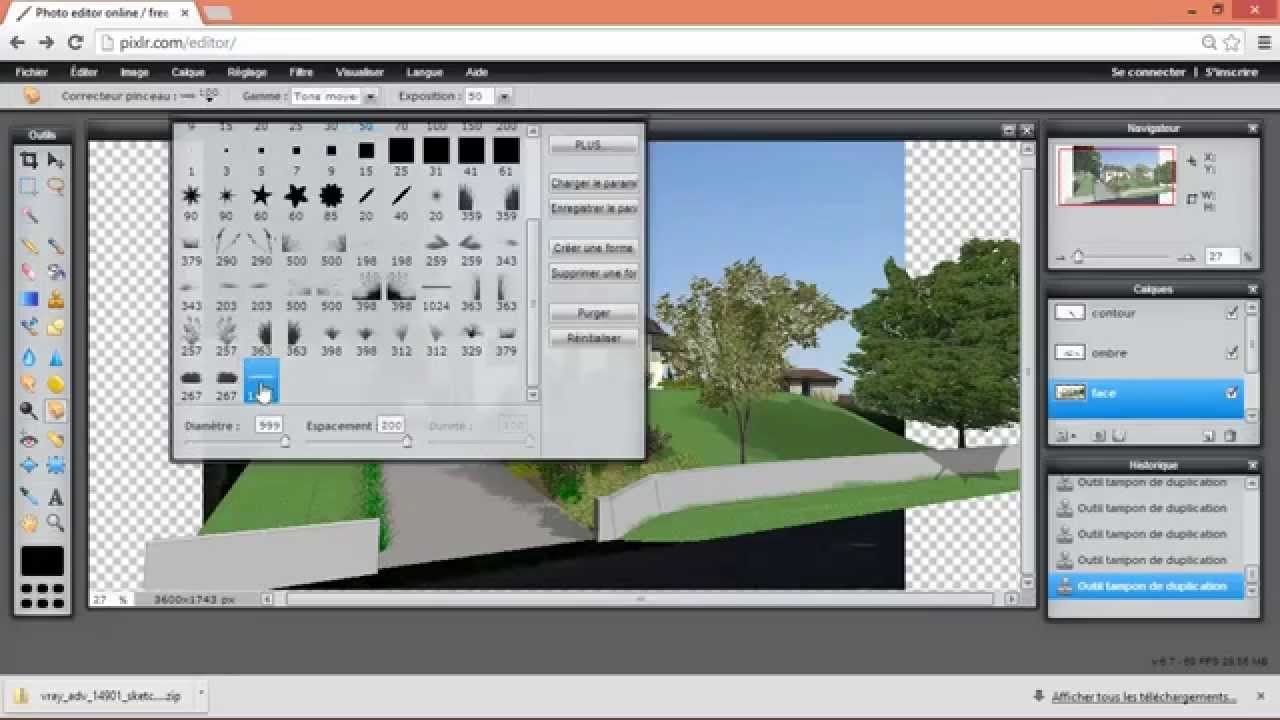Select the Sponge tool
Screen dimensions: 1280x720
(56, 384)
